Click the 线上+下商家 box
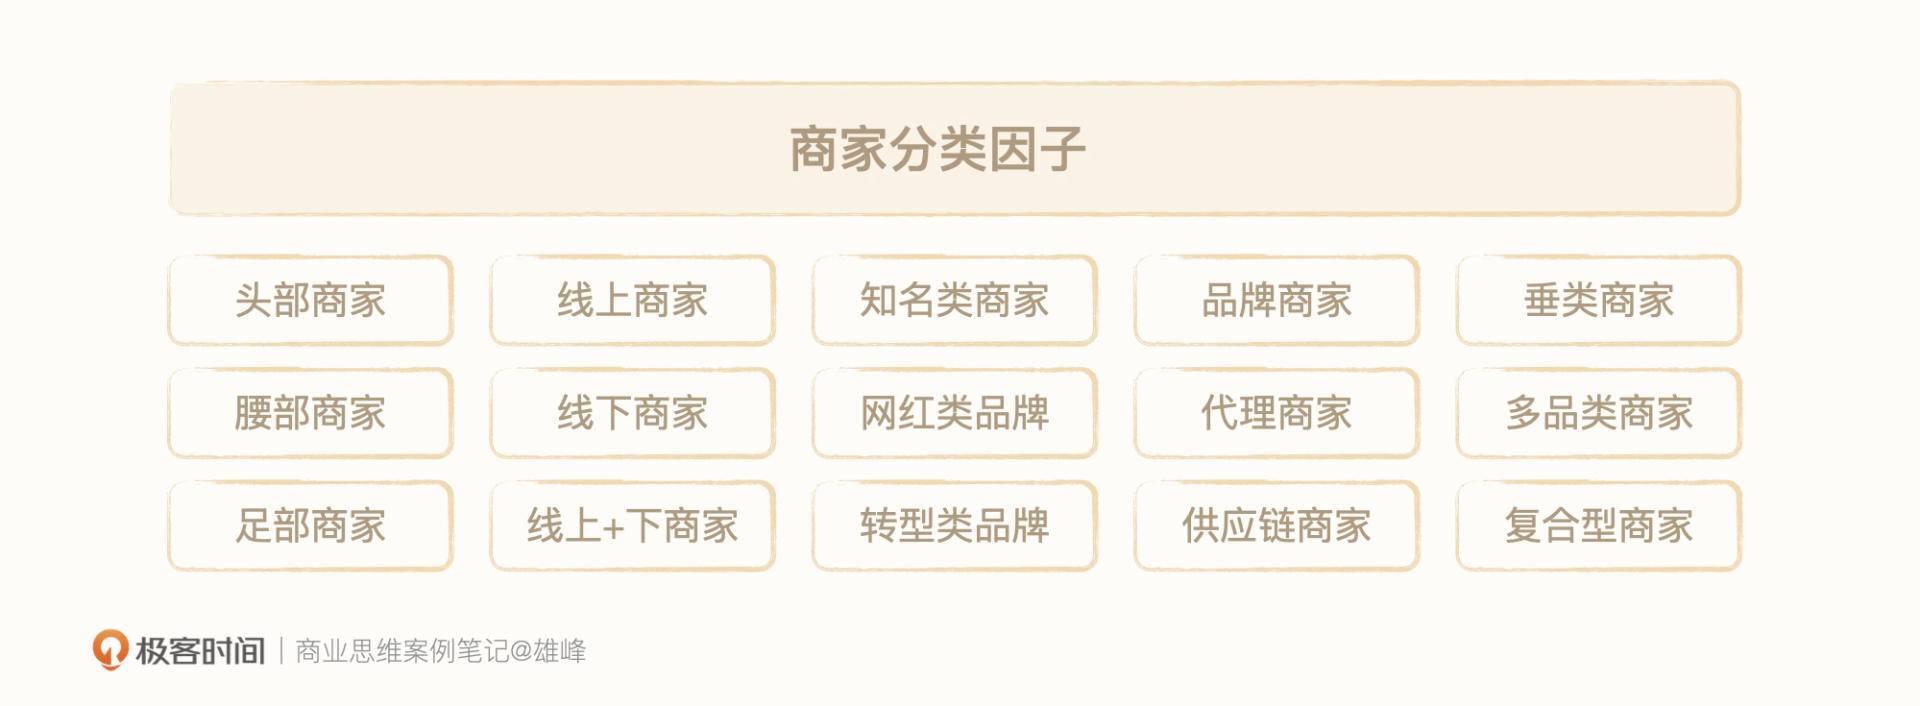The width and height of the screenshot is (1920, 706). [632, 526]
